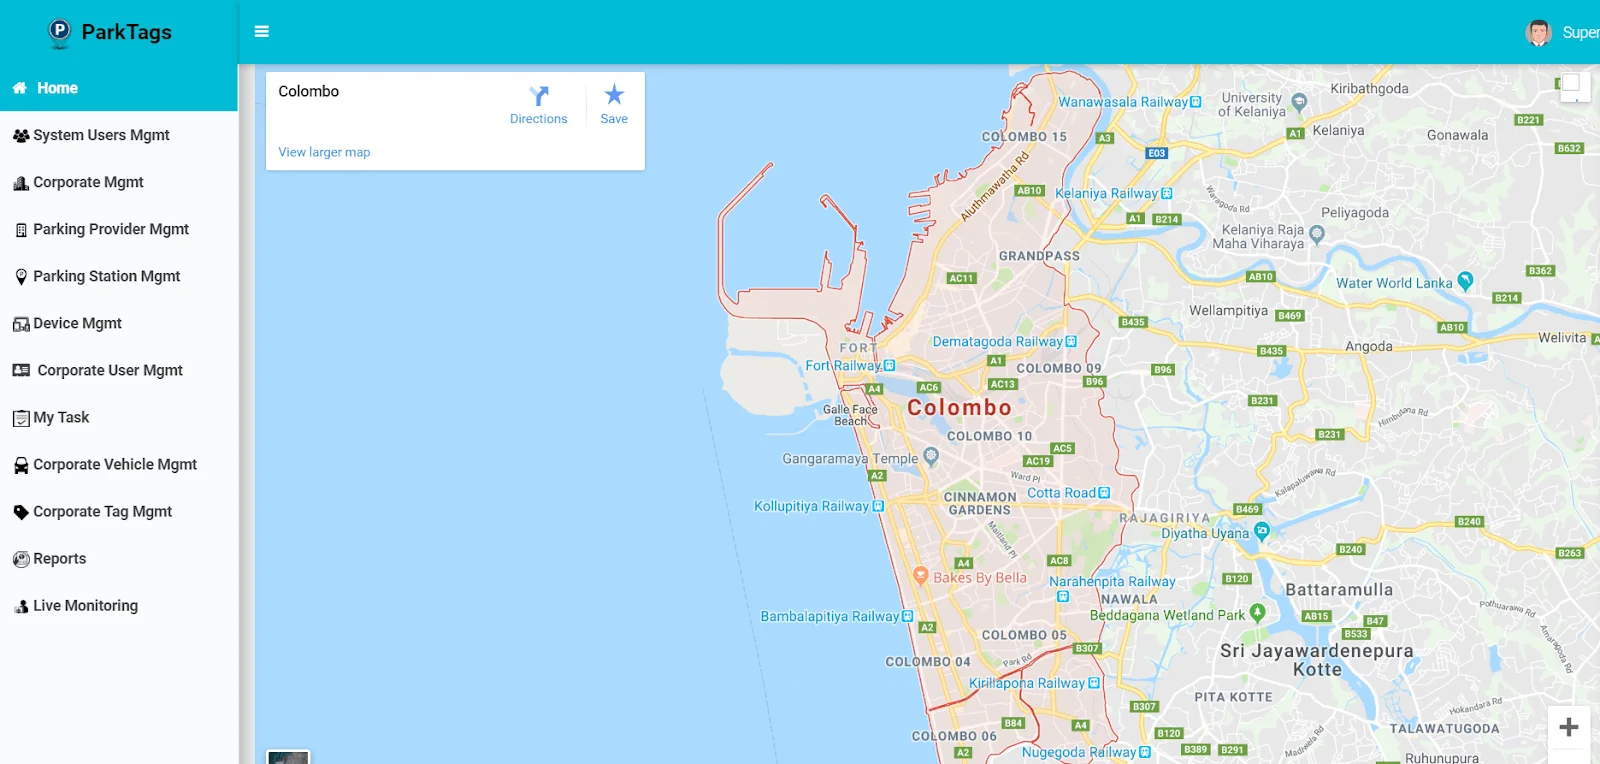This screenshot has height=764, width=1600.
Task: Open the Reports section
Action: click(x=59, y=558)
